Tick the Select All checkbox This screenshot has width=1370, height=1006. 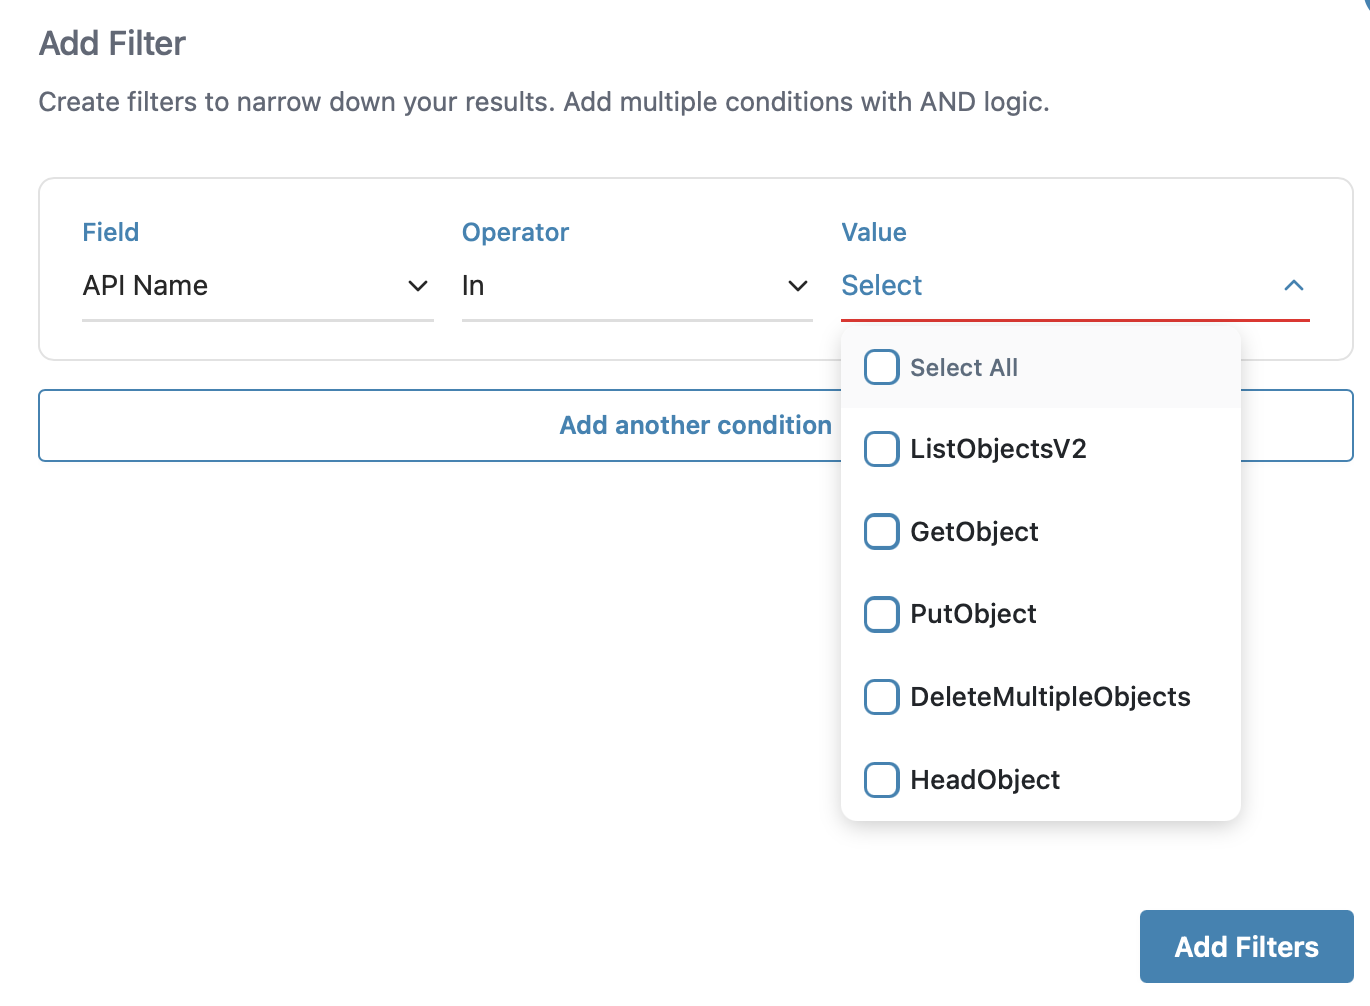pos(881,367)
